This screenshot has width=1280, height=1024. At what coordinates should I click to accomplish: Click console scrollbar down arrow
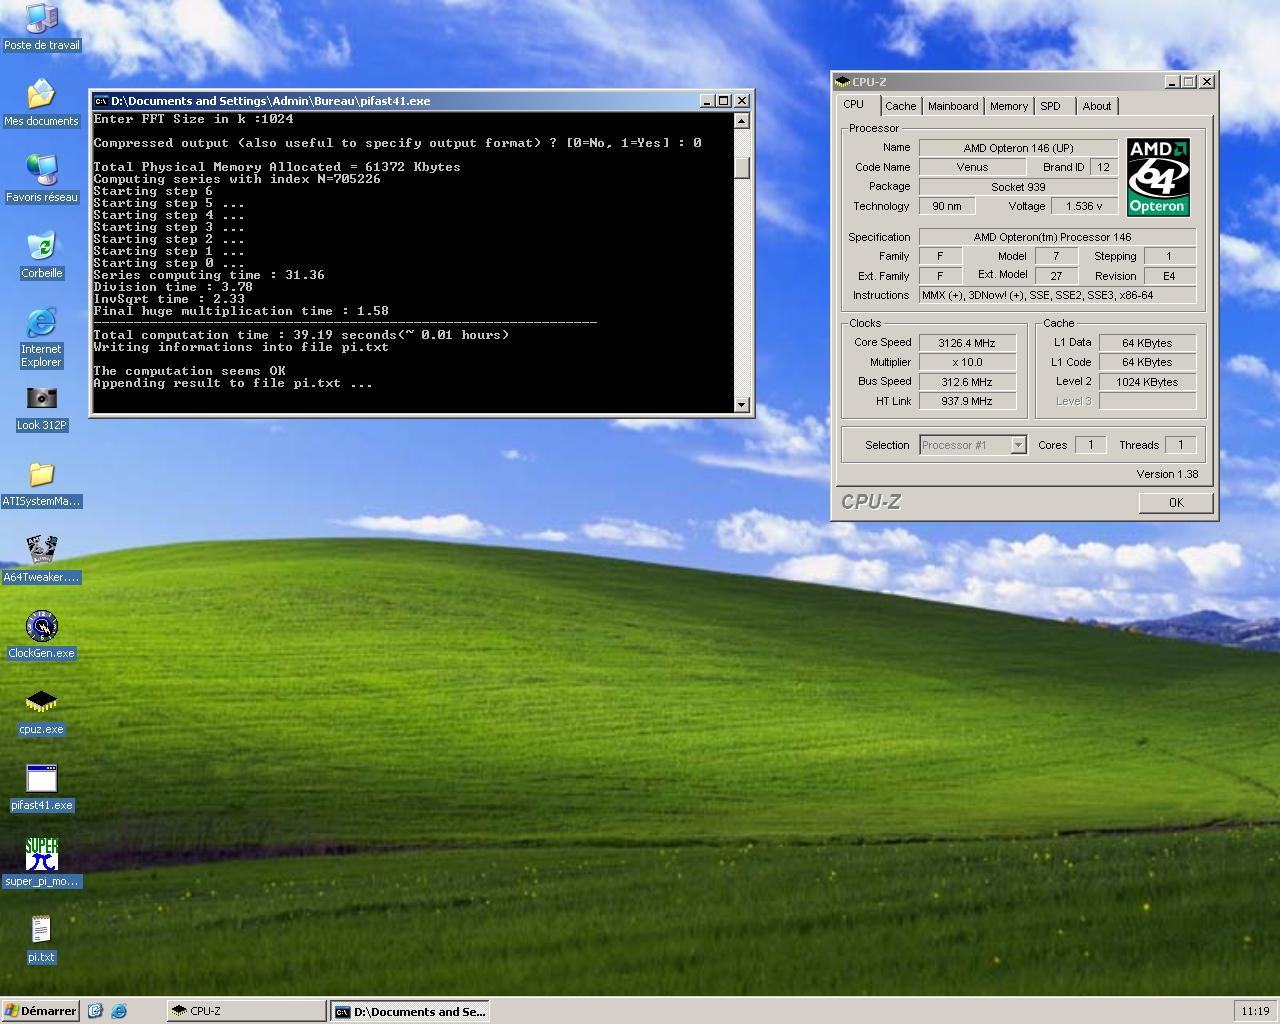741,404
